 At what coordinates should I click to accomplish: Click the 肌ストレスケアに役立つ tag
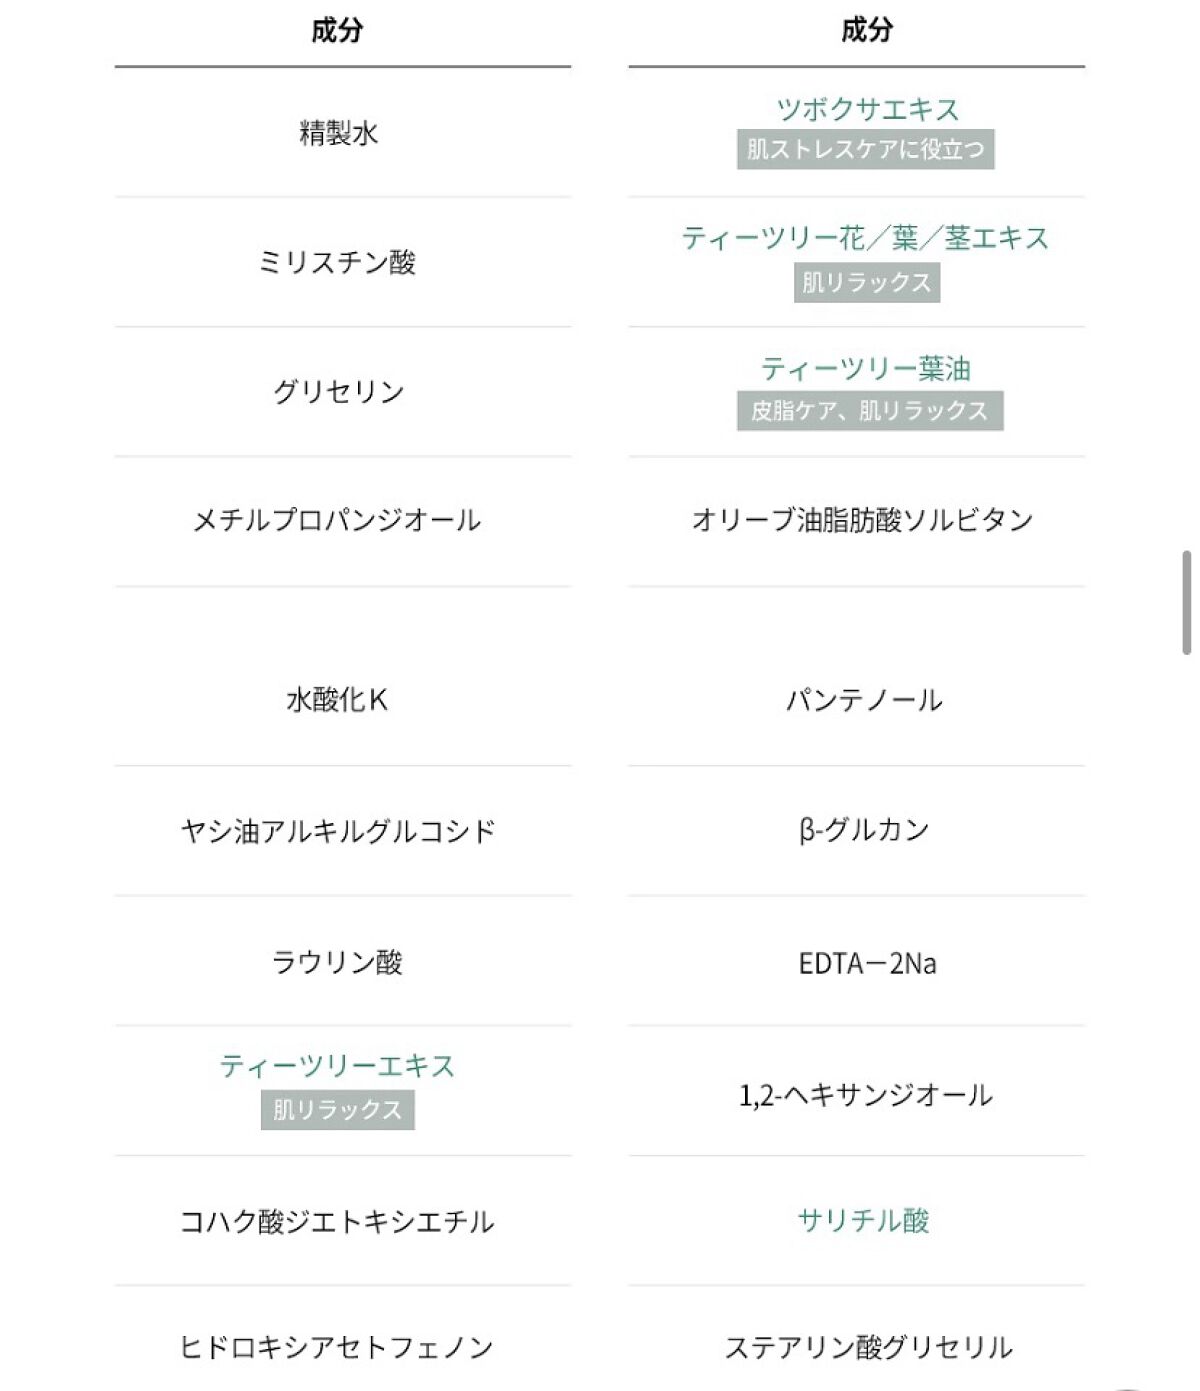(866, 150)
